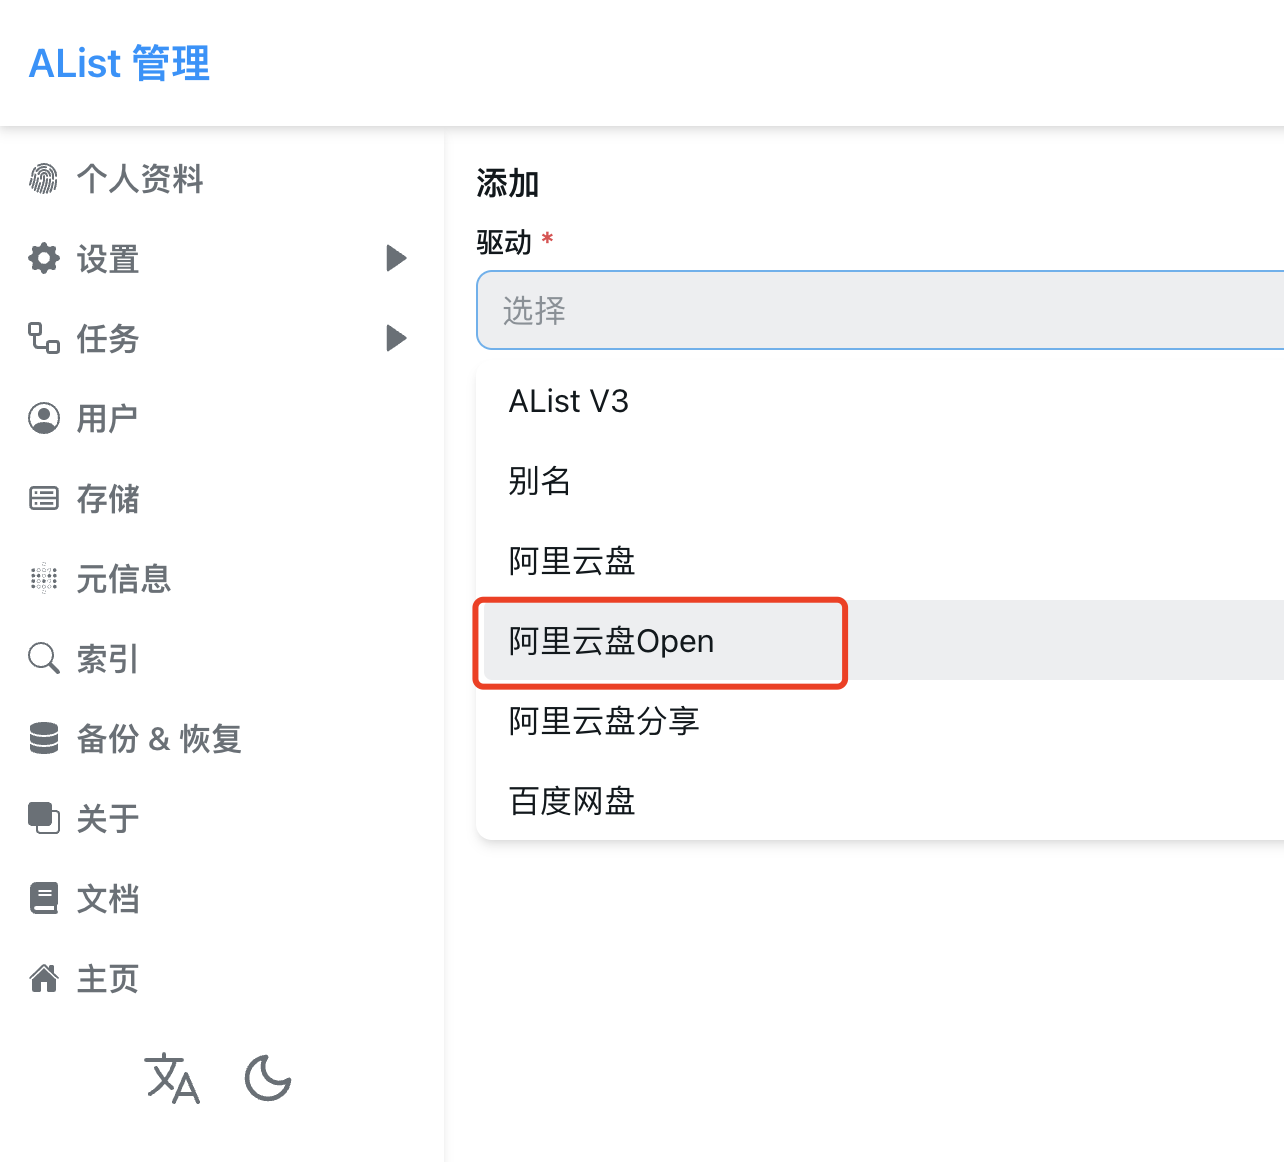The height and width of the screenshot is (1162, 1284).
Task: Expand the 设置 submenu arrow
Action: 395,258
